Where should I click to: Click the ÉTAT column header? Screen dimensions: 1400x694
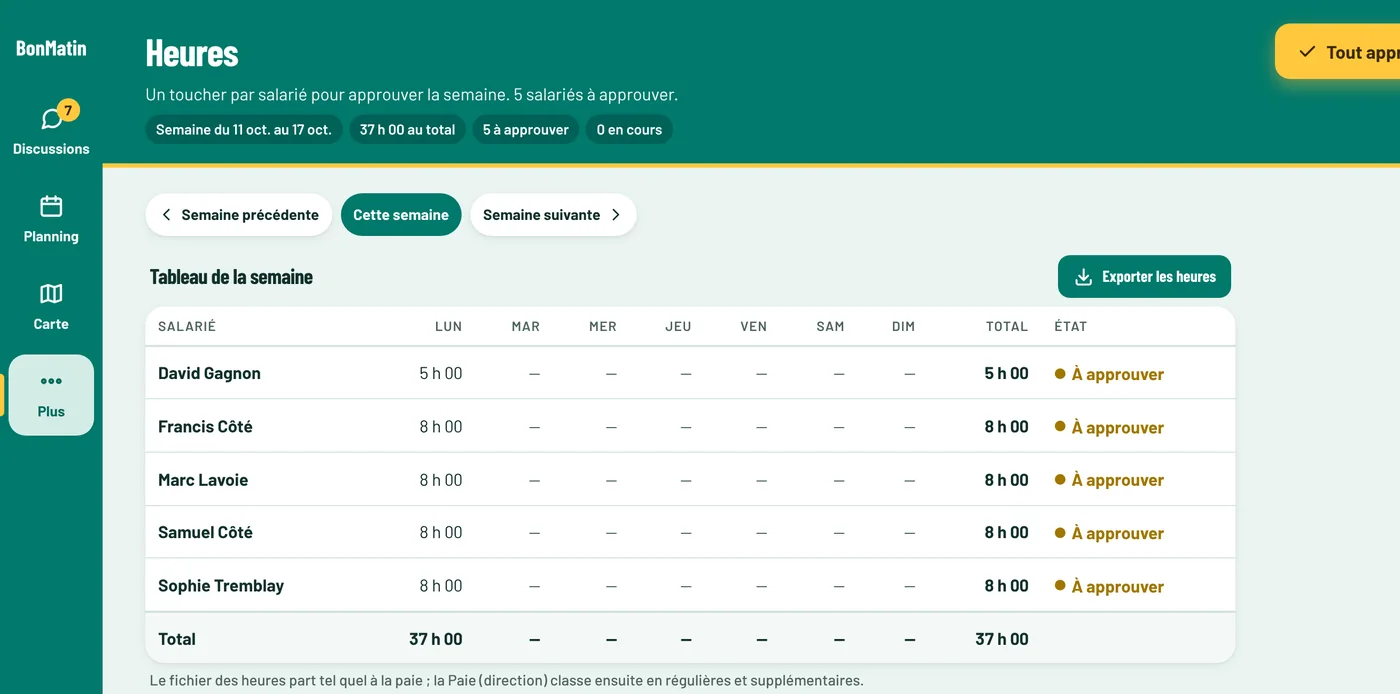1071,326
